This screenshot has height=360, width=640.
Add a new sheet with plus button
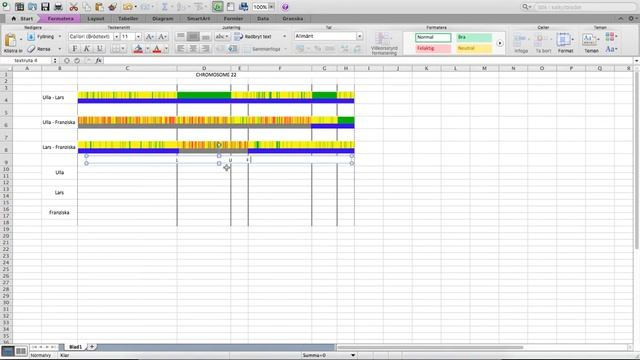[92, 347]
